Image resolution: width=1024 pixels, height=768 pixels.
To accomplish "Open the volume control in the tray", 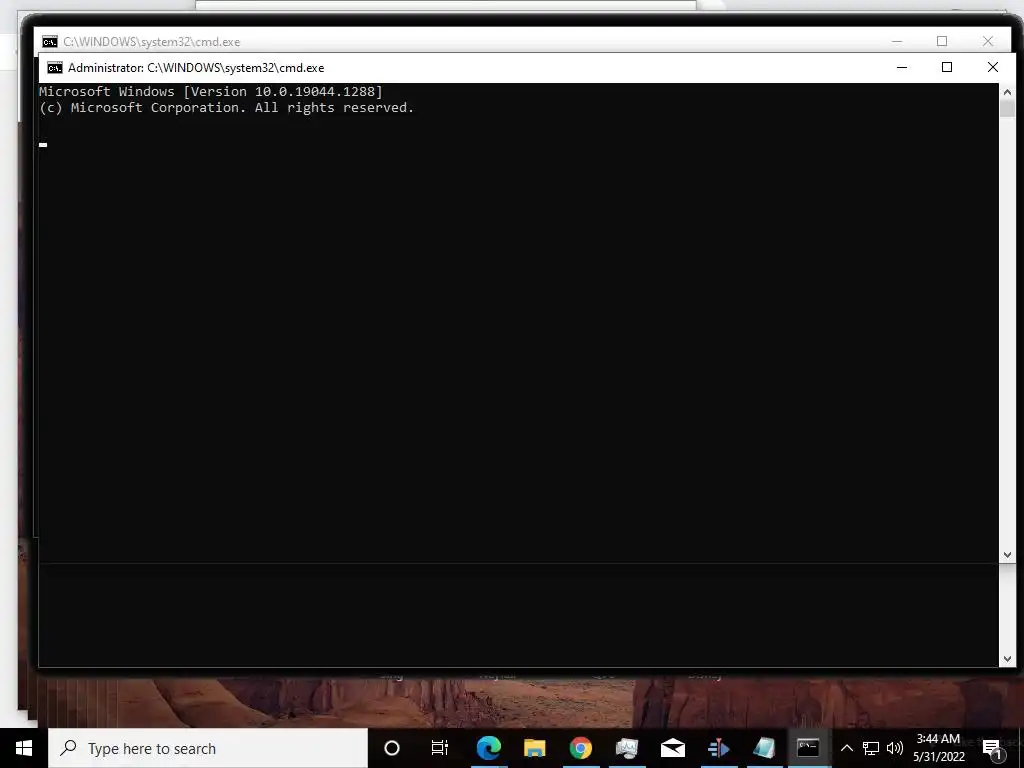I will (895, 748).
